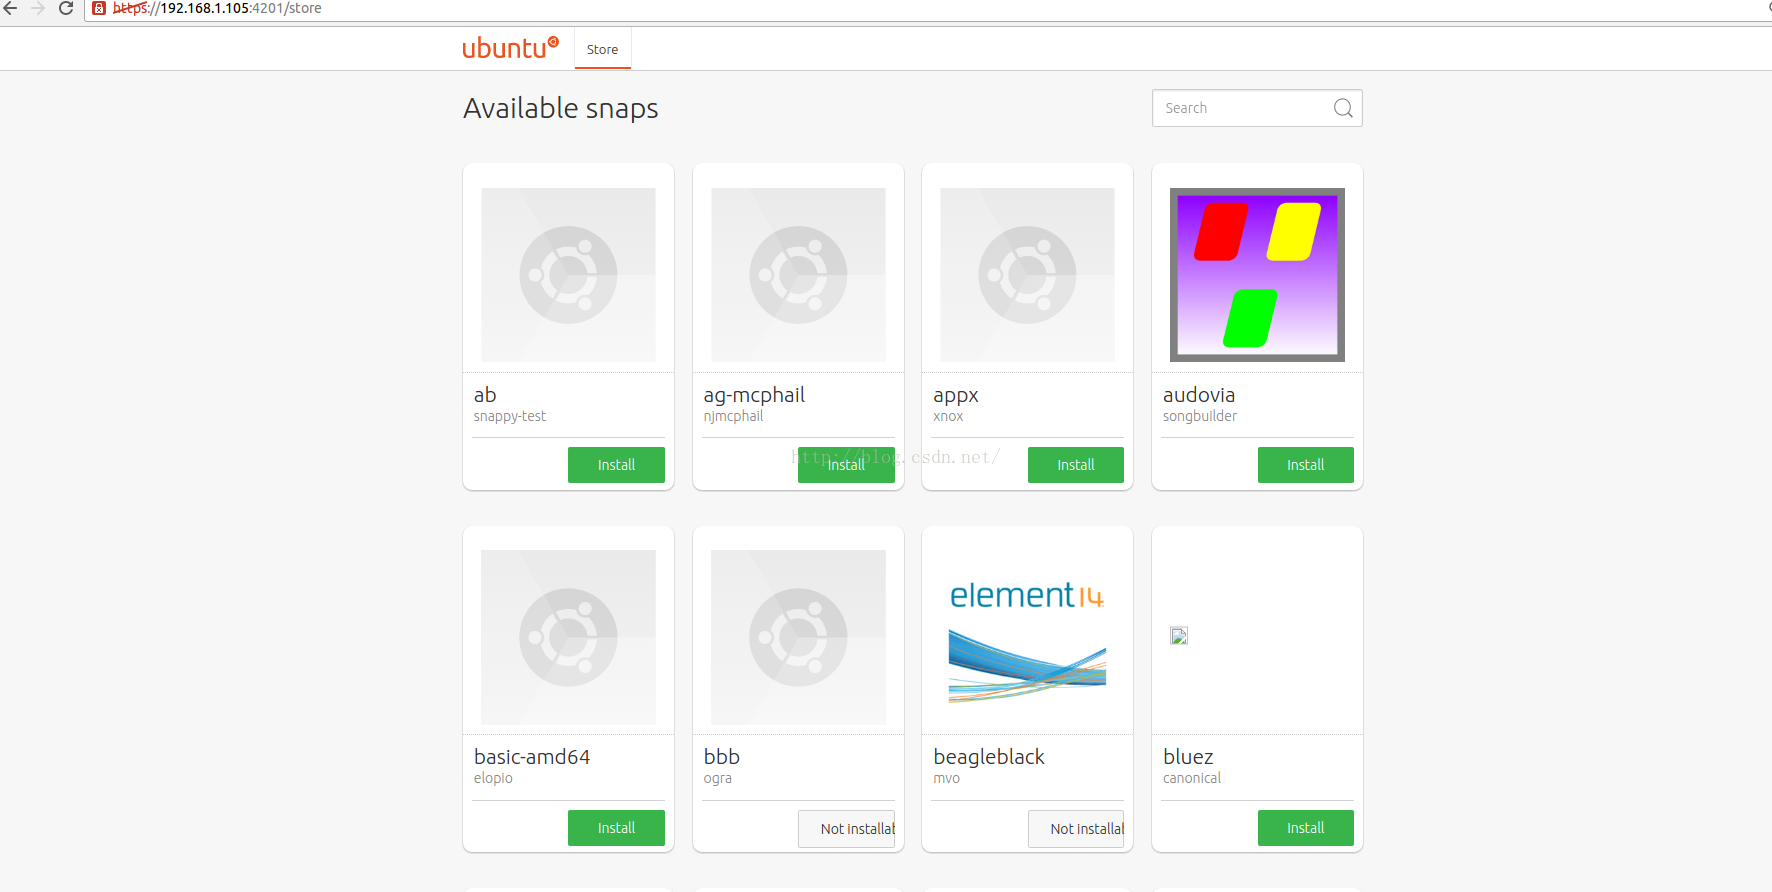This screenshot has width=1772, height=892.
Task: Open the ab snap placeholder image
Action: (x=568, y=275)
